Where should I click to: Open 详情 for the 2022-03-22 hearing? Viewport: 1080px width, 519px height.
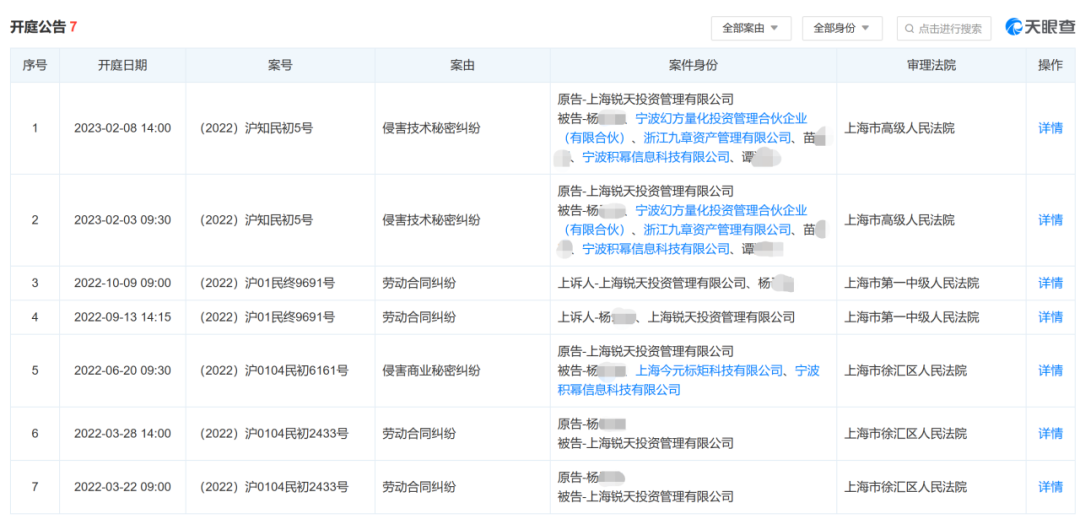click(x=1050, y=487)
